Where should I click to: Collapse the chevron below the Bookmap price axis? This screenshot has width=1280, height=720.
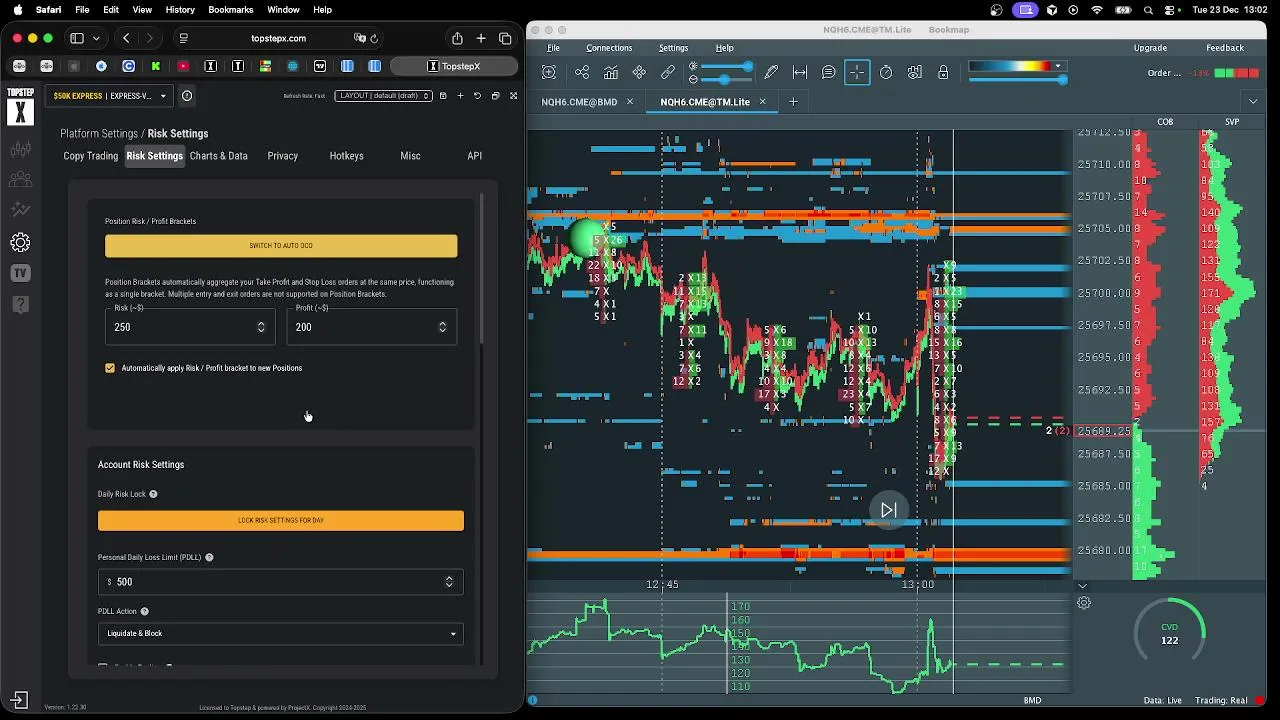pos(1081,586)
